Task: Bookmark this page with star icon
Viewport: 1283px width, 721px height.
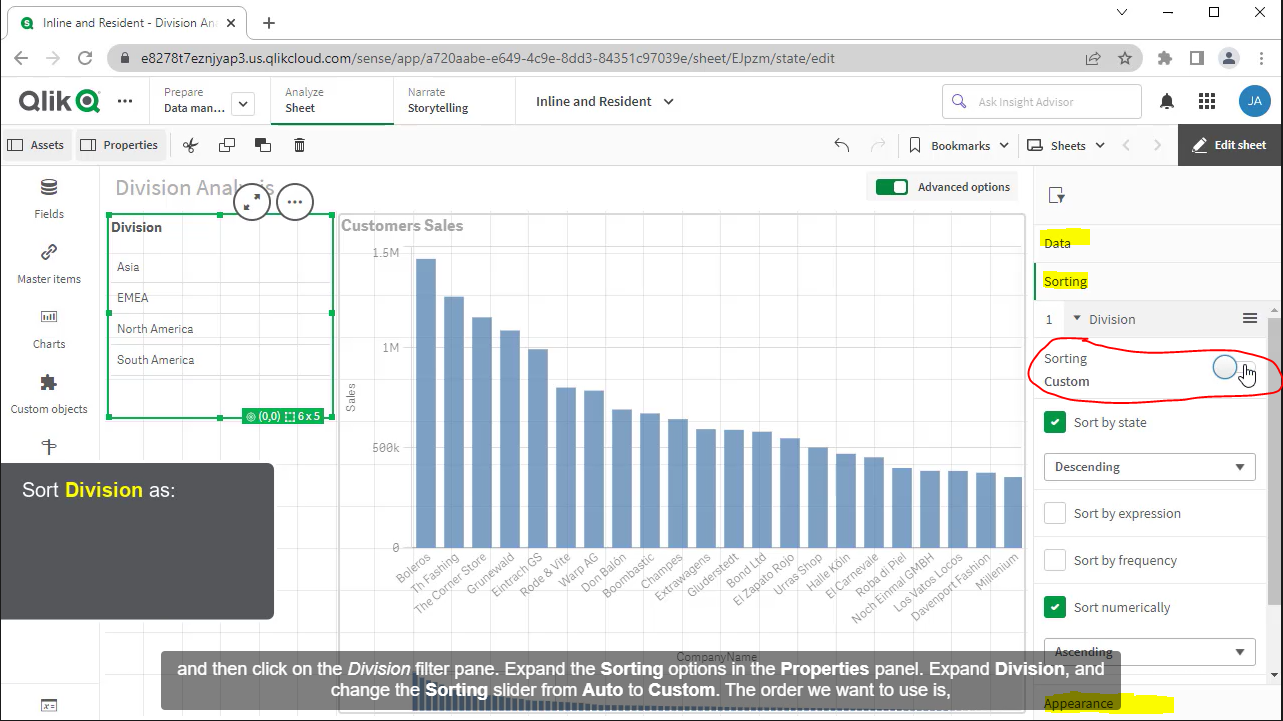Action: click(1125, 58)
